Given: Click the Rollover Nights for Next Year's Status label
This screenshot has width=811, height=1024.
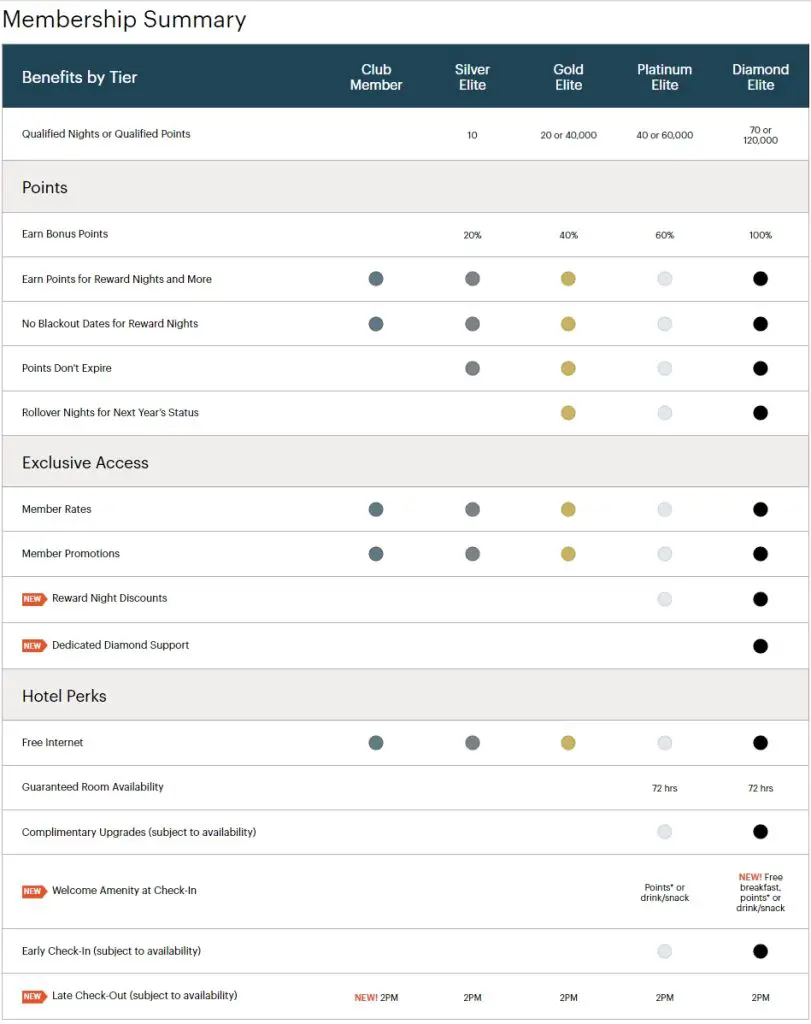Looking at the screenshot, I should coord(110,413).
